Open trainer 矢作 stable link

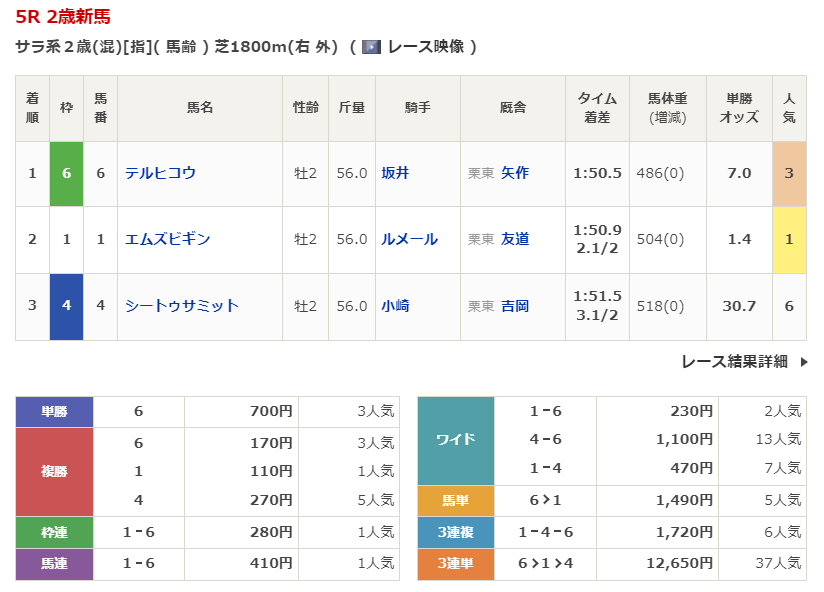[x=515, y=173]
